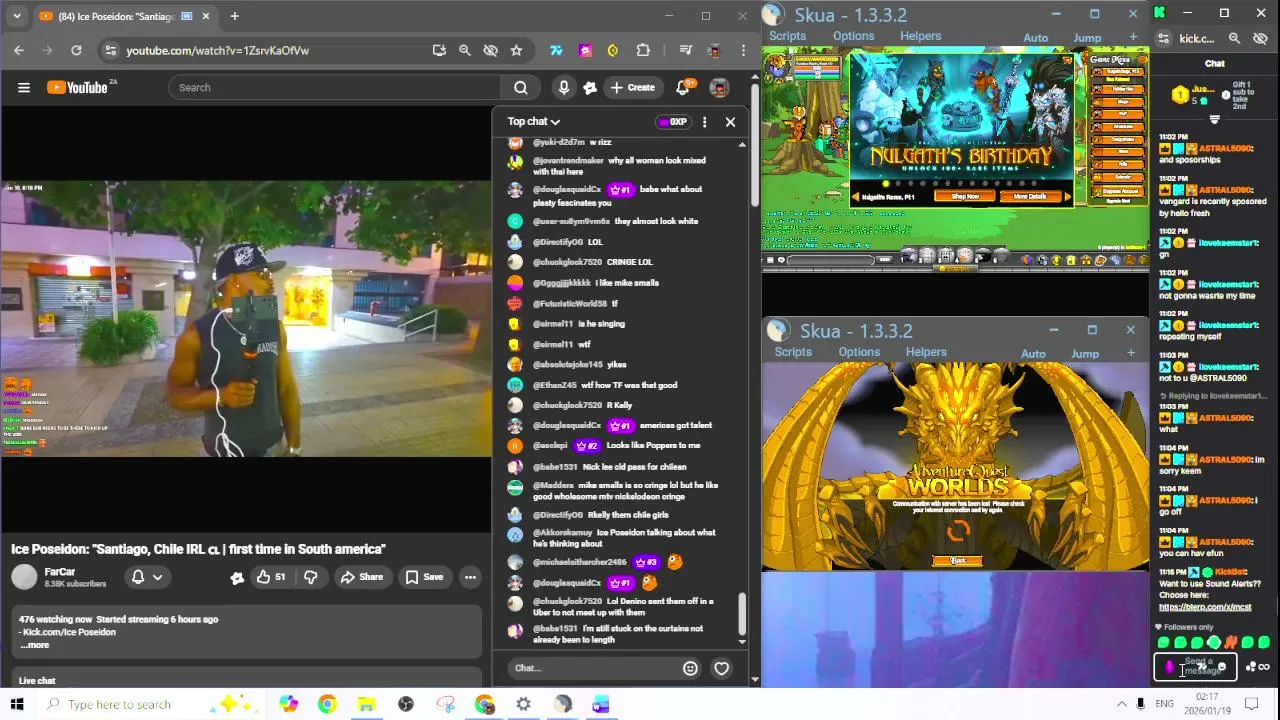Open Jump menu in bottom Skua window

[x=1085, y=354]
